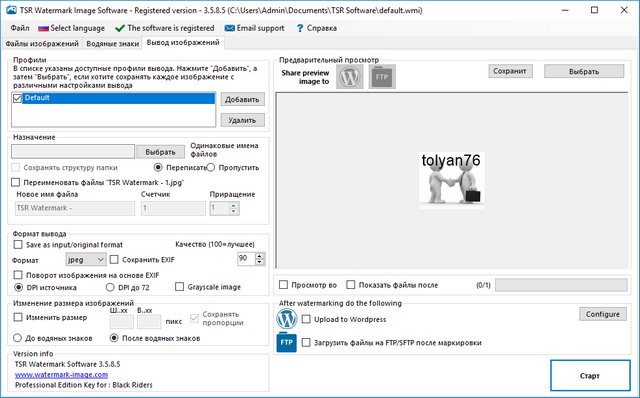The height and width of the screenshot is (398, 640).
Task: Click the Старт button
Action: 590,376
